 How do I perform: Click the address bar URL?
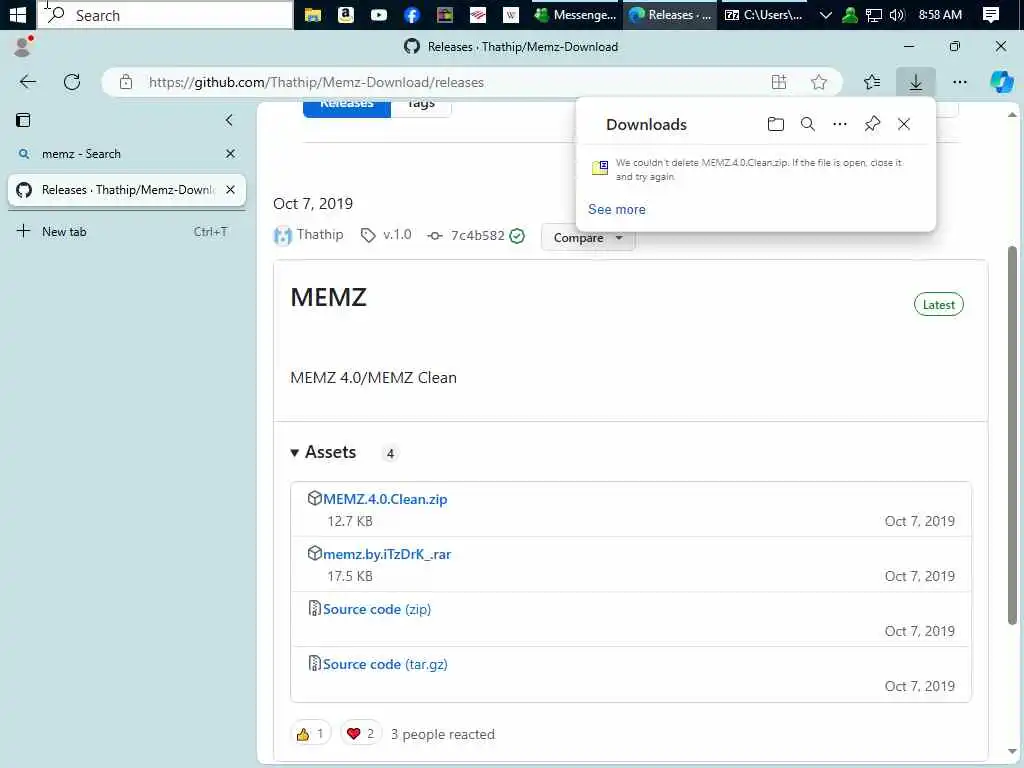coord(316,82)
